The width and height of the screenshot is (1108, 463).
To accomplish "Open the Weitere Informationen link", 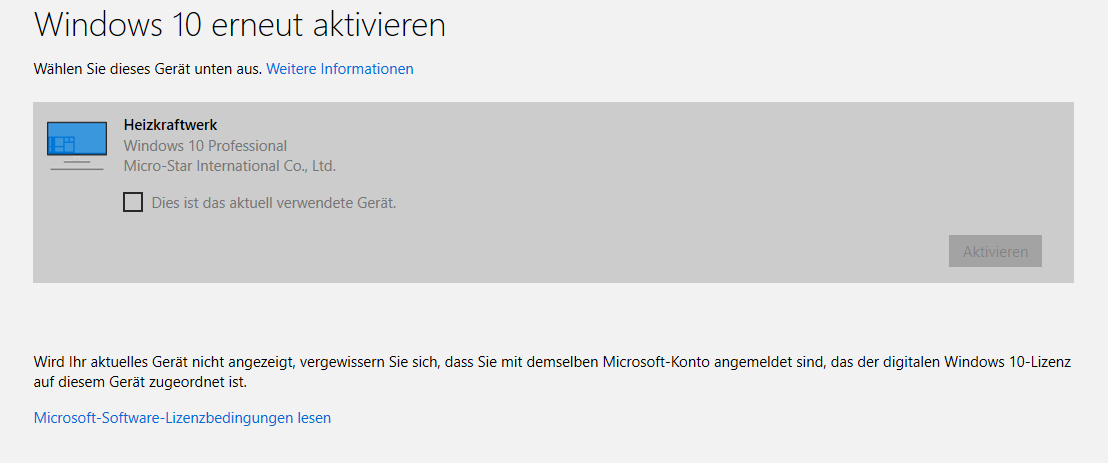I will coord(340,69).
